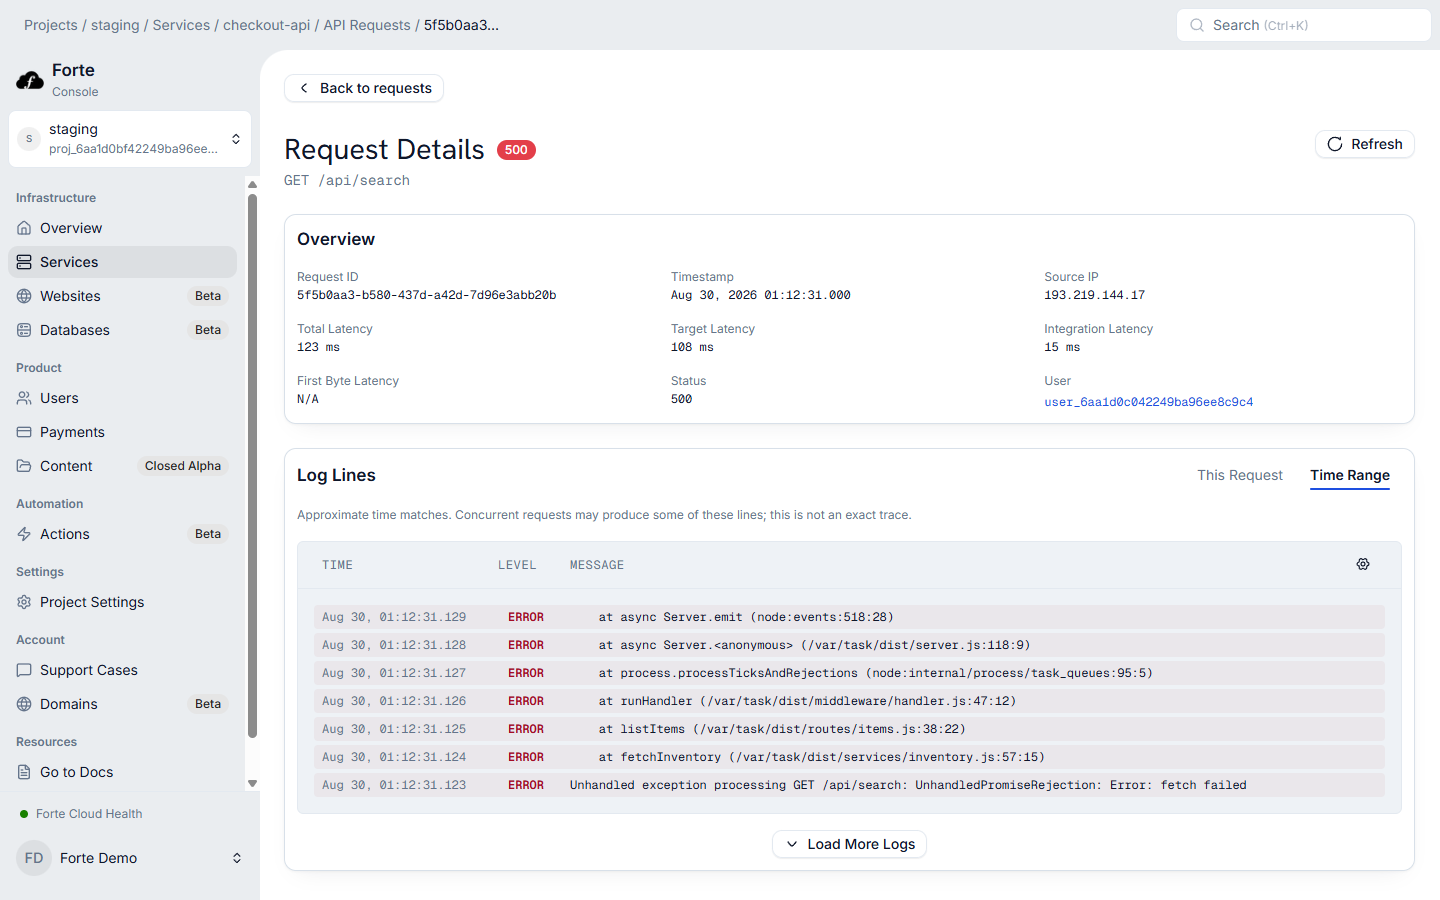Click the green Forte Cloud Health status dot
The height and width of the screenshot is (900, 1440).
tap(24, 814)
